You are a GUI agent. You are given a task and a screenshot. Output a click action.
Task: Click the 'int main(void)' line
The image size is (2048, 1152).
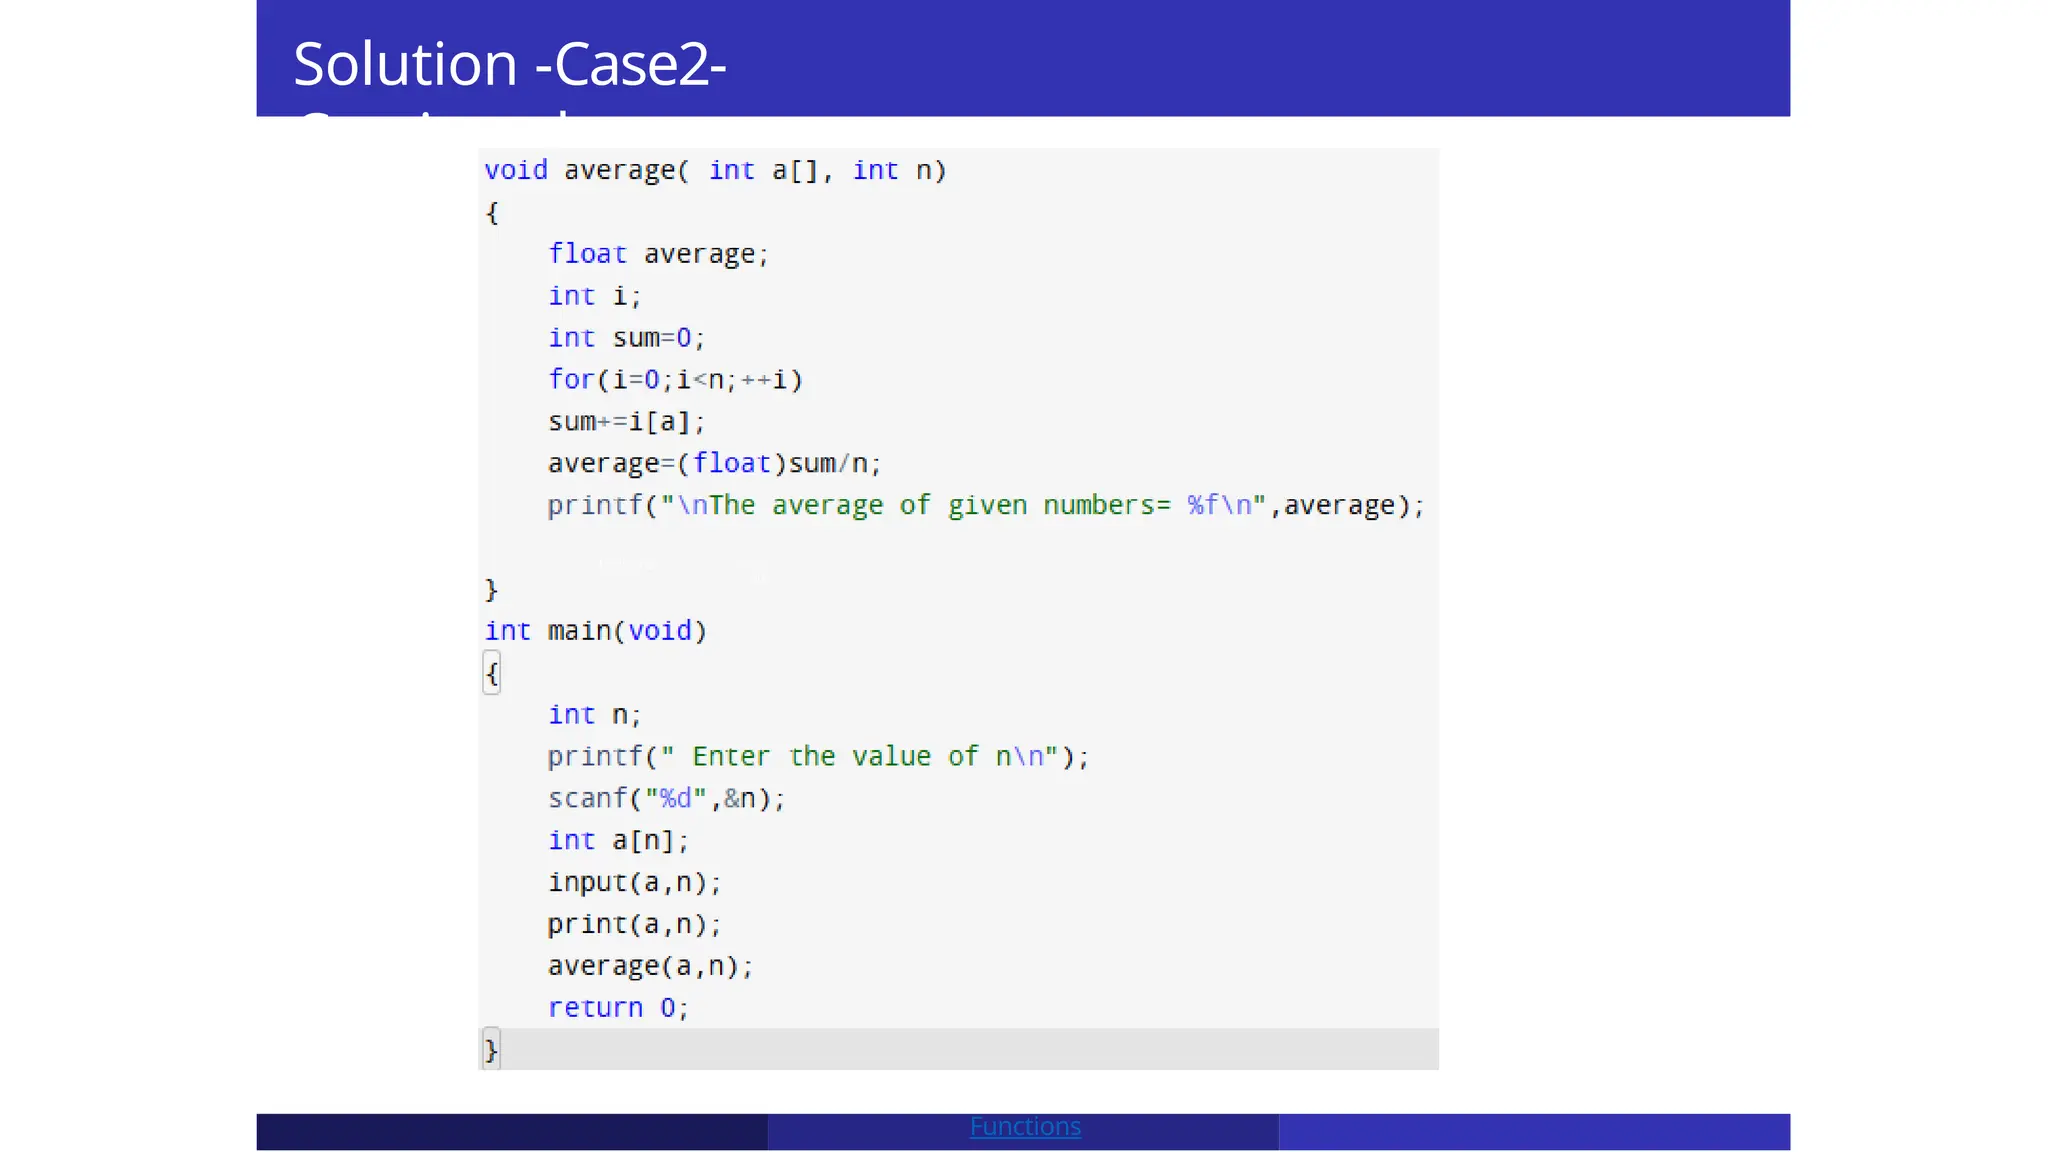[x=596, y=631]
